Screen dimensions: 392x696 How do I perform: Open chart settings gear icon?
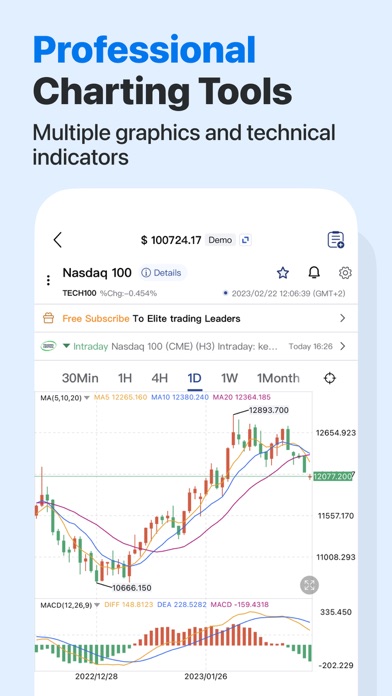345,273
